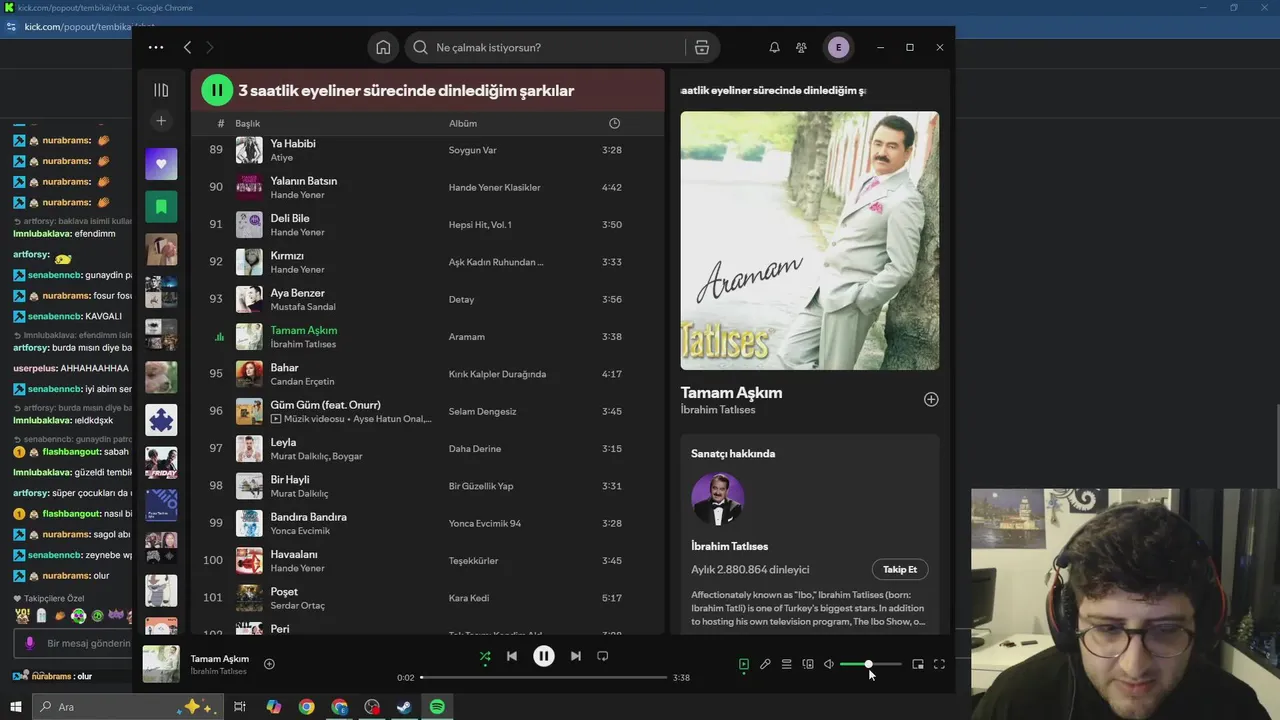Skip to the next track

point(576,656)
